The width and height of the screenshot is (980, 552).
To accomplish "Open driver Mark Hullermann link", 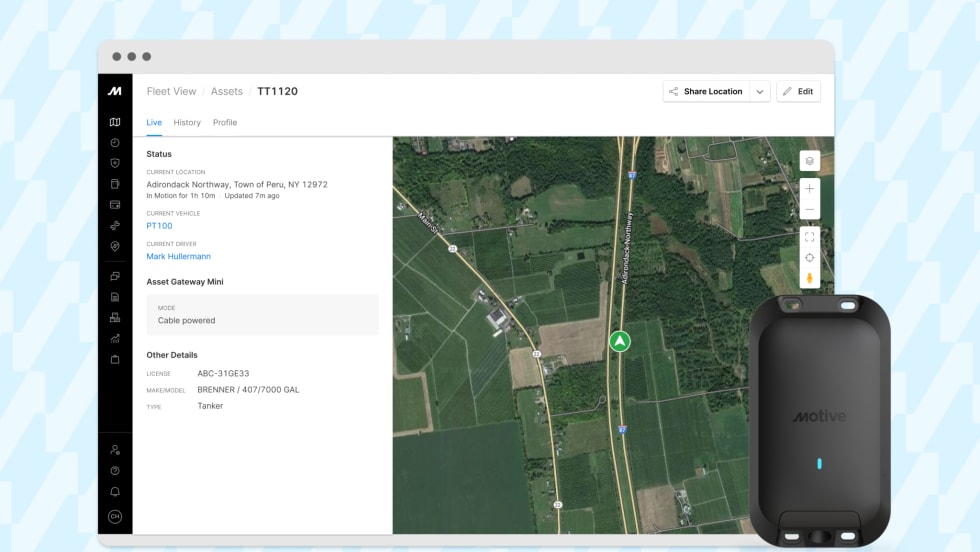I will (178, 257).
